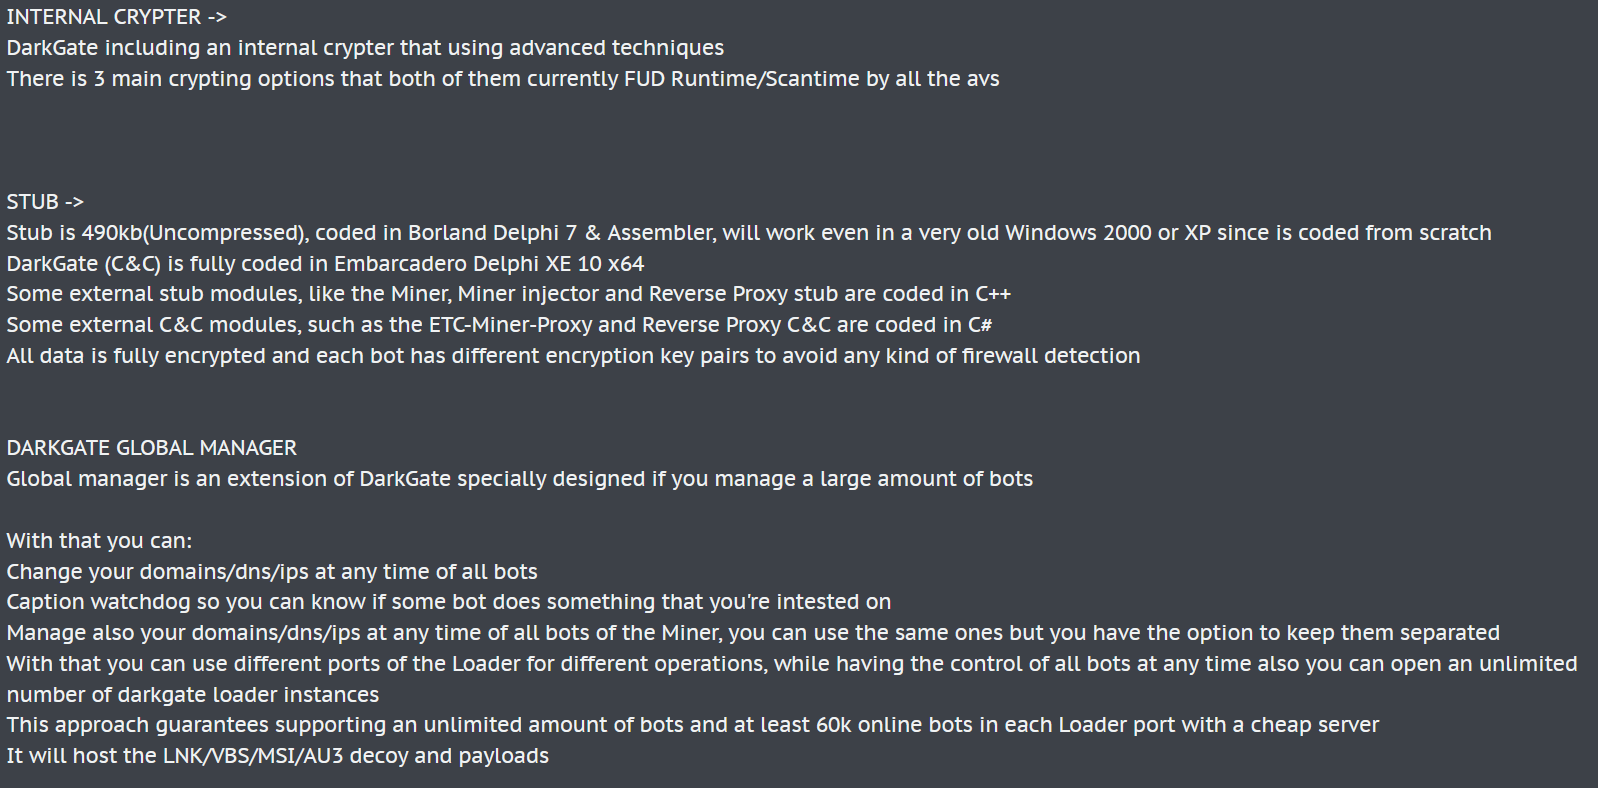Click the 'With that you can:' line
Screen dimensions: 1598x788
[x=99, y=541]
